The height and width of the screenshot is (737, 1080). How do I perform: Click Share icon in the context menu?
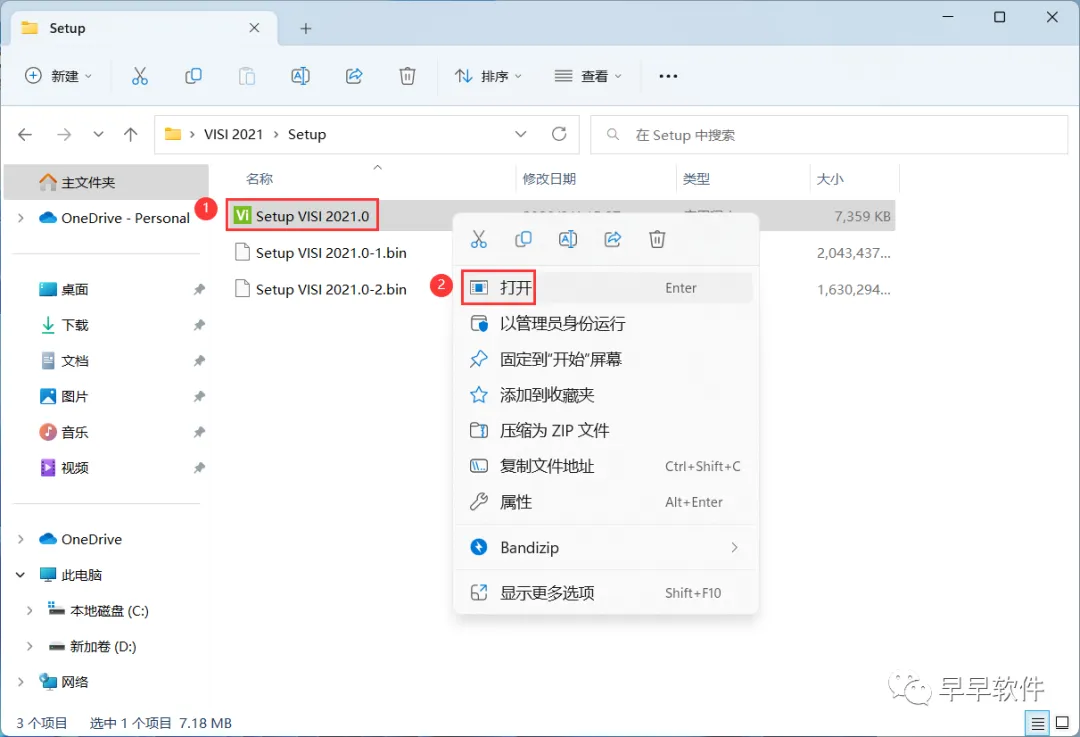(612, 239)
